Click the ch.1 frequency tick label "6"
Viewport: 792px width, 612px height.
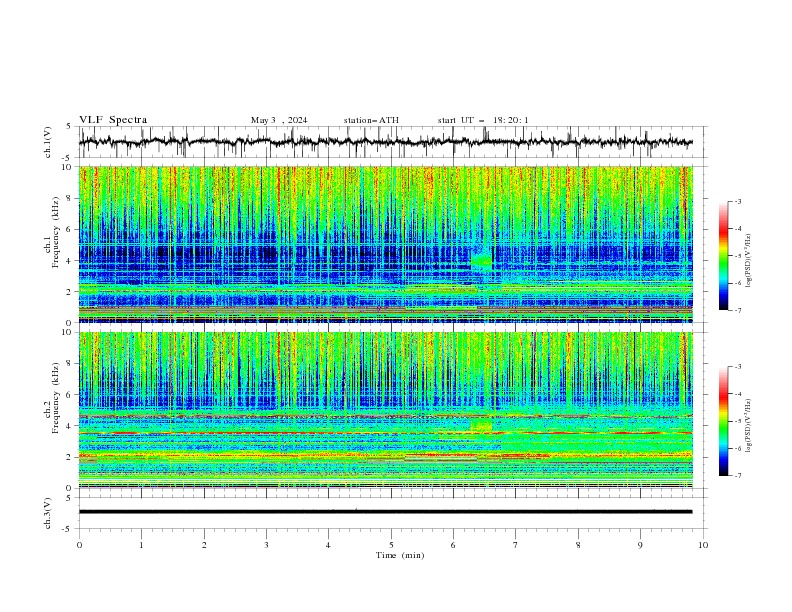[x=70, y=229]
